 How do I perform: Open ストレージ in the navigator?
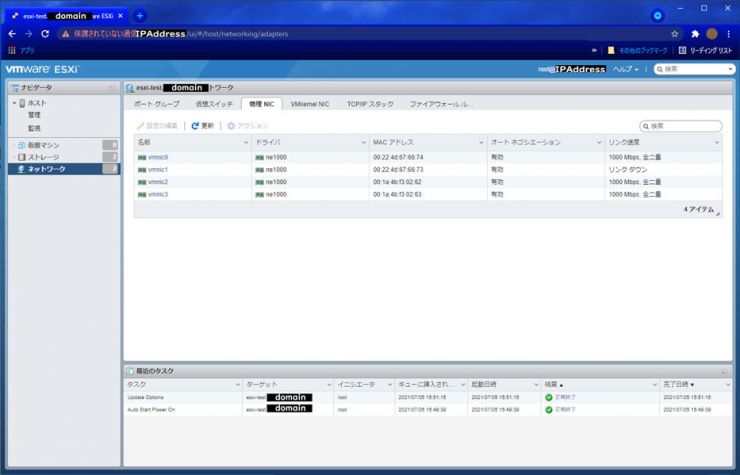coord(43,157)
